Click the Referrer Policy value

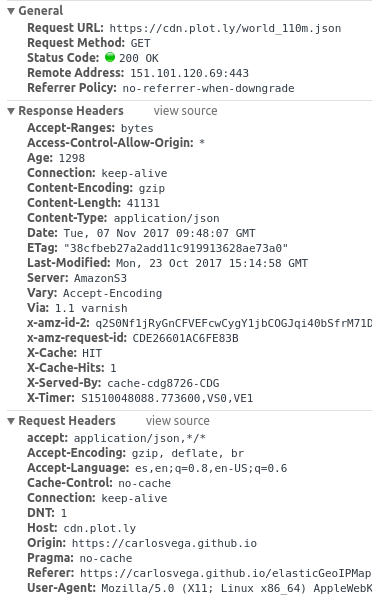point(209,88)
